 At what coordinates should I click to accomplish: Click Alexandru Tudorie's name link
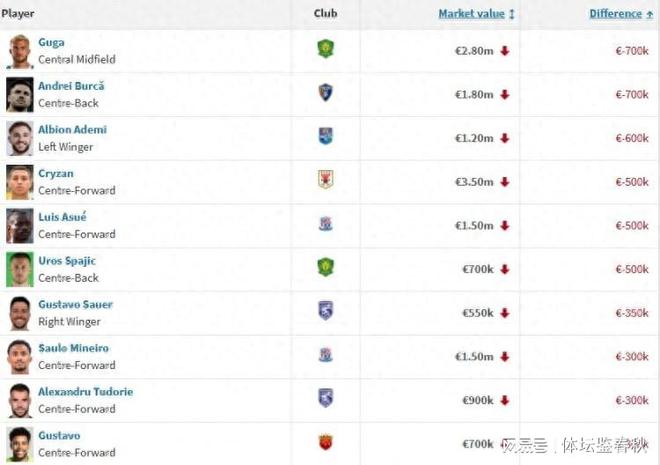(x=85, y=392)
